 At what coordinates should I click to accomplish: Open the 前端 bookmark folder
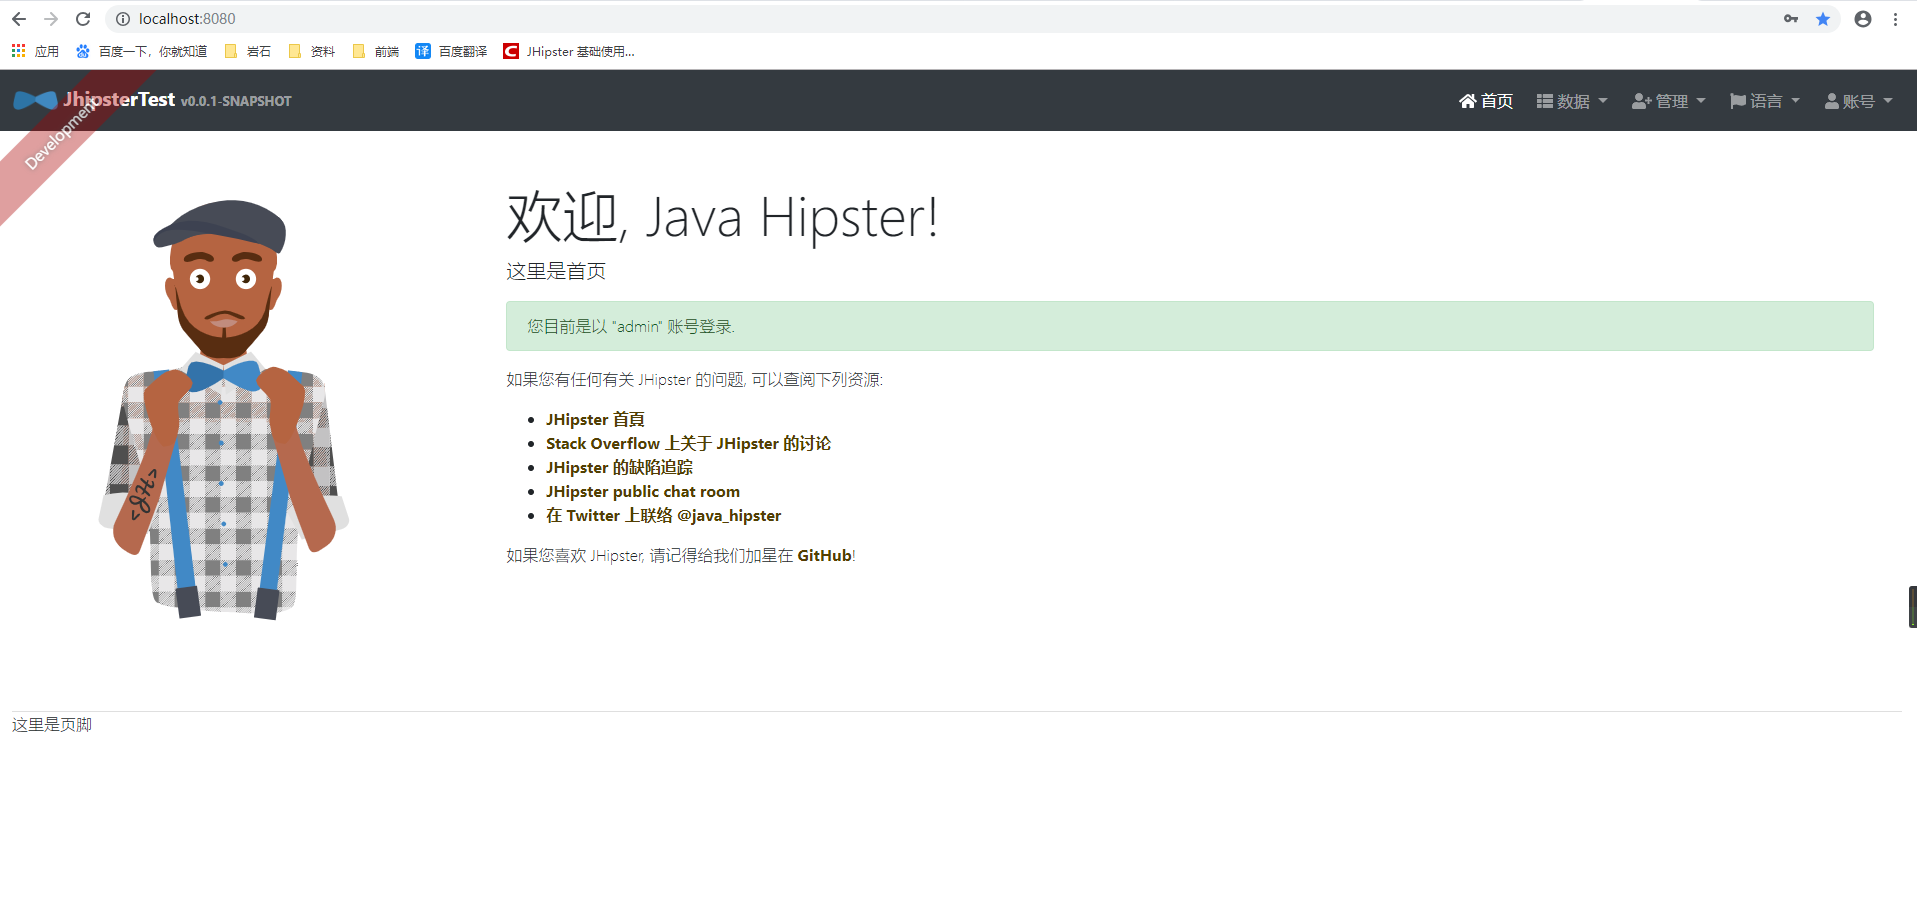coord(376,51)
